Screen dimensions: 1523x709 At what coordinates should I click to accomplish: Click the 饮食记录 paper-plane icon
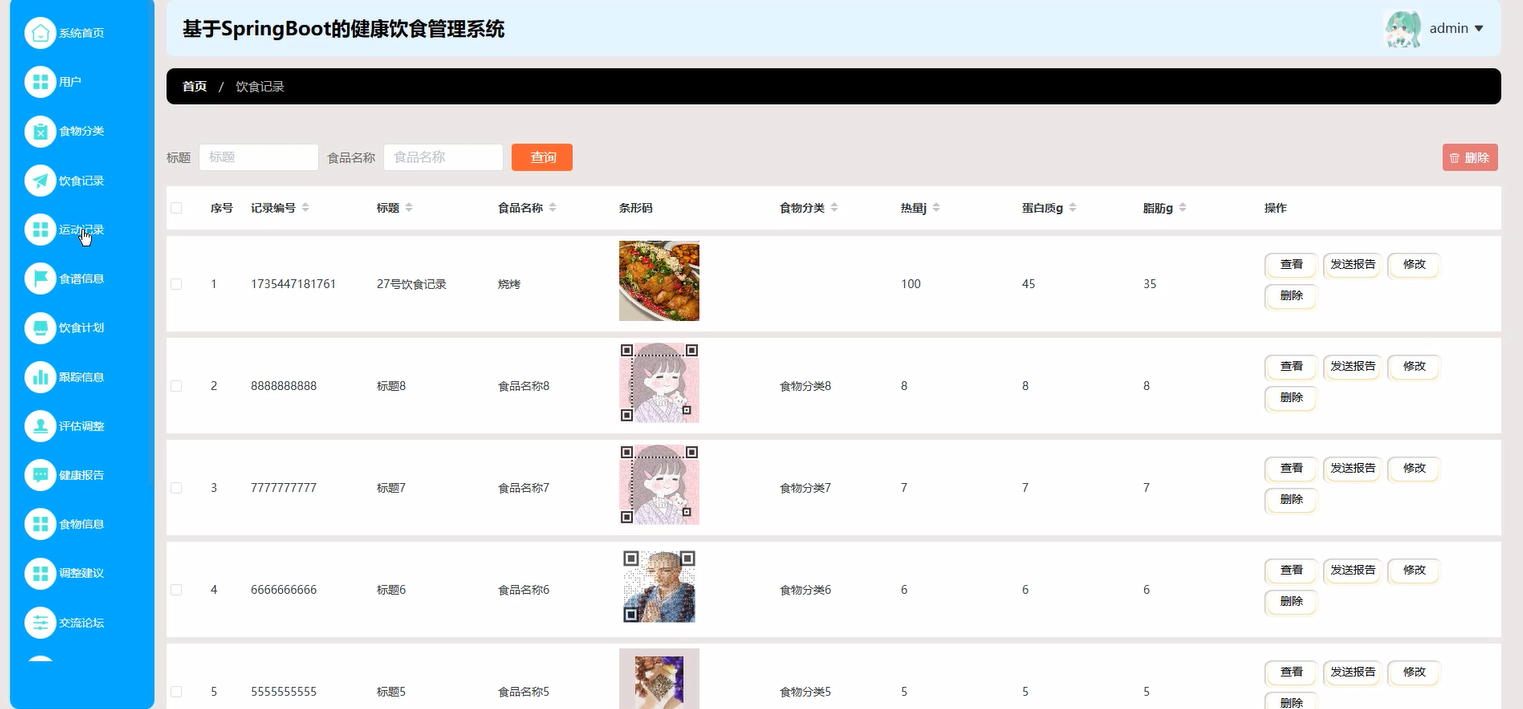40,180
